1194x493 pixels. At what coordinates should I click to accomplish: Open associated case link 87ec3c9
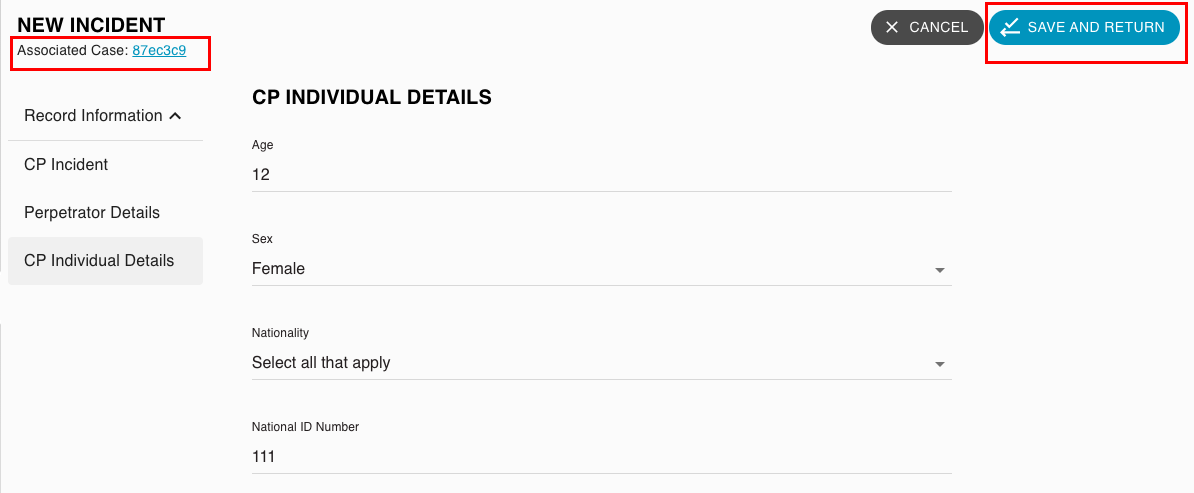point(159,51)
